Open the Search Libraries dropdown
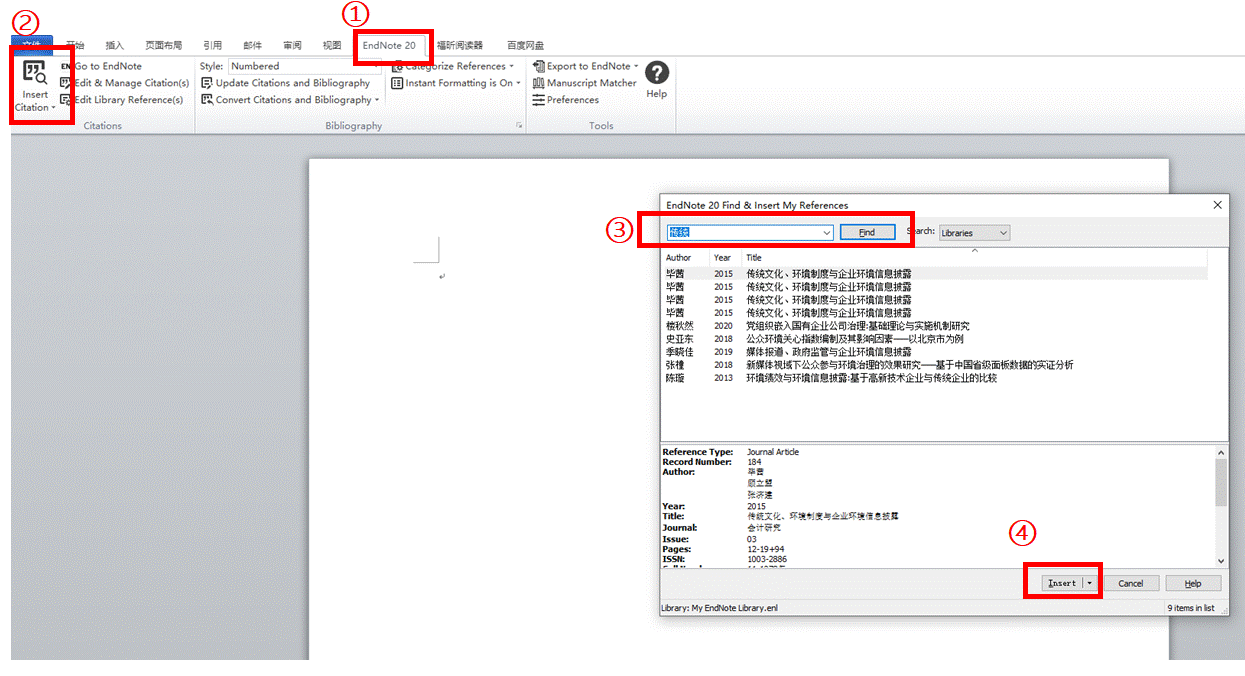The height and width of the screenshot is (676, 1245). pyautogui.click(x=974, y=233)
